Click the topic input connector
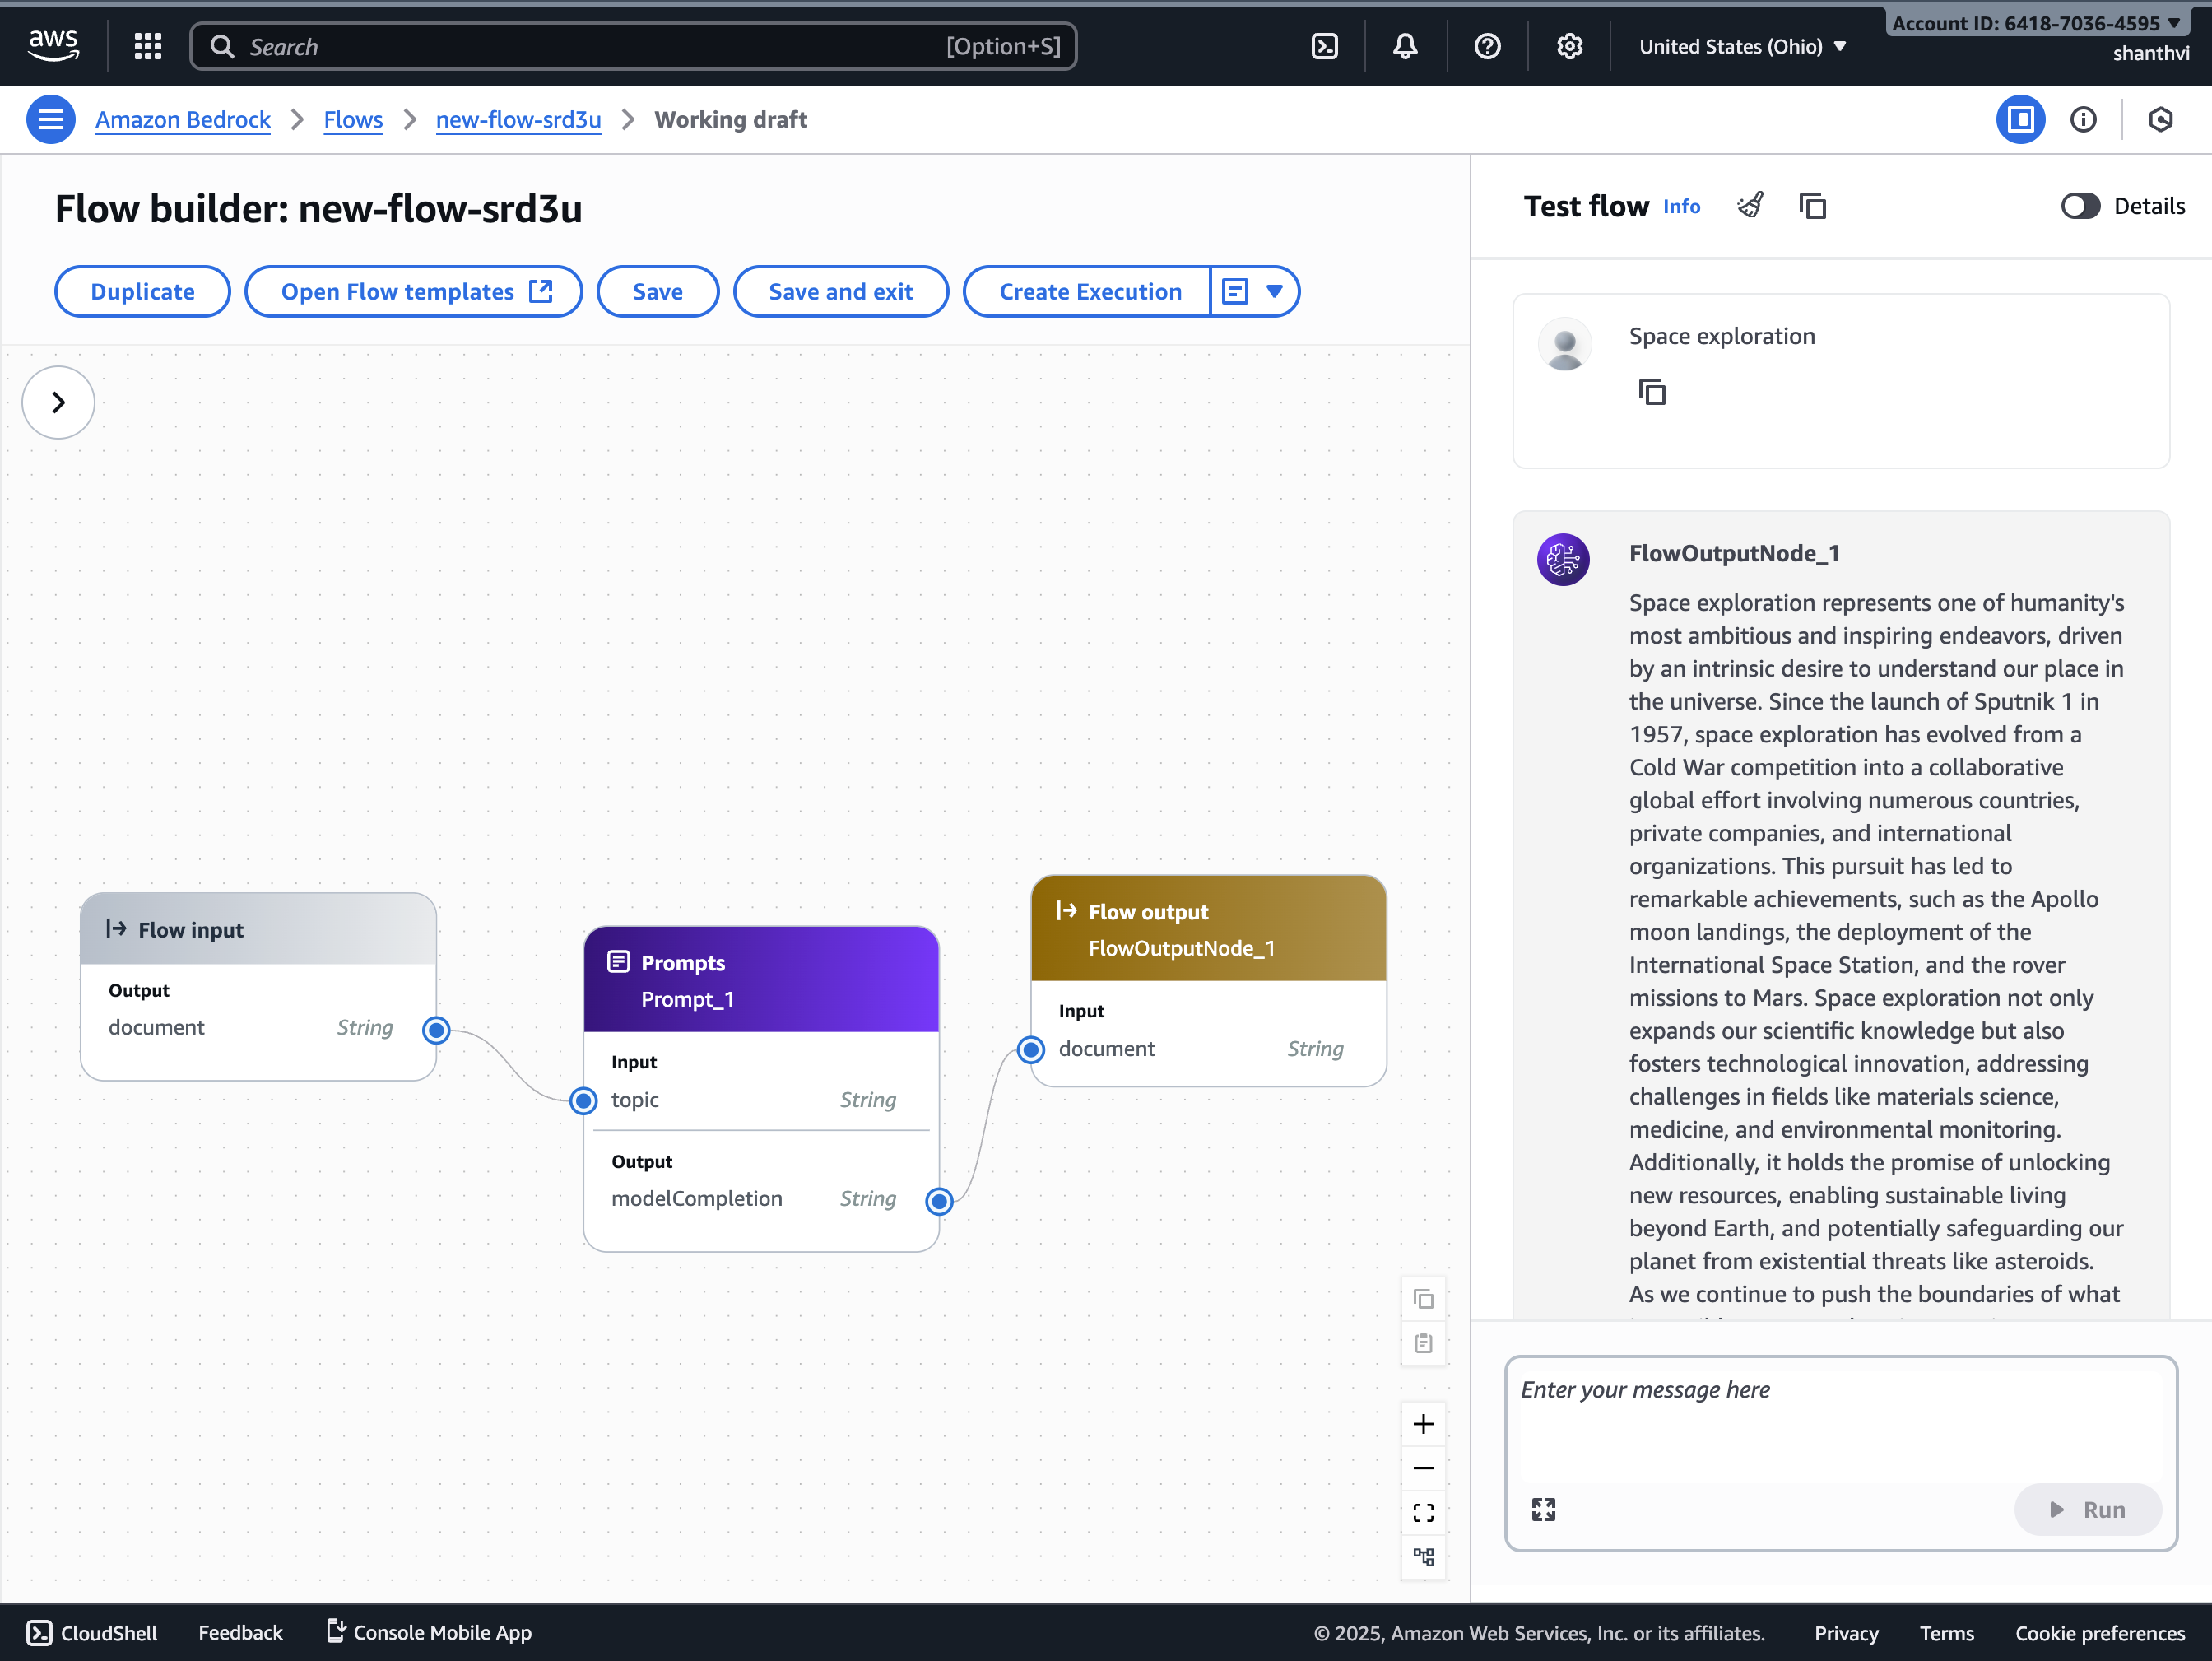 (x=584, y=1100)
